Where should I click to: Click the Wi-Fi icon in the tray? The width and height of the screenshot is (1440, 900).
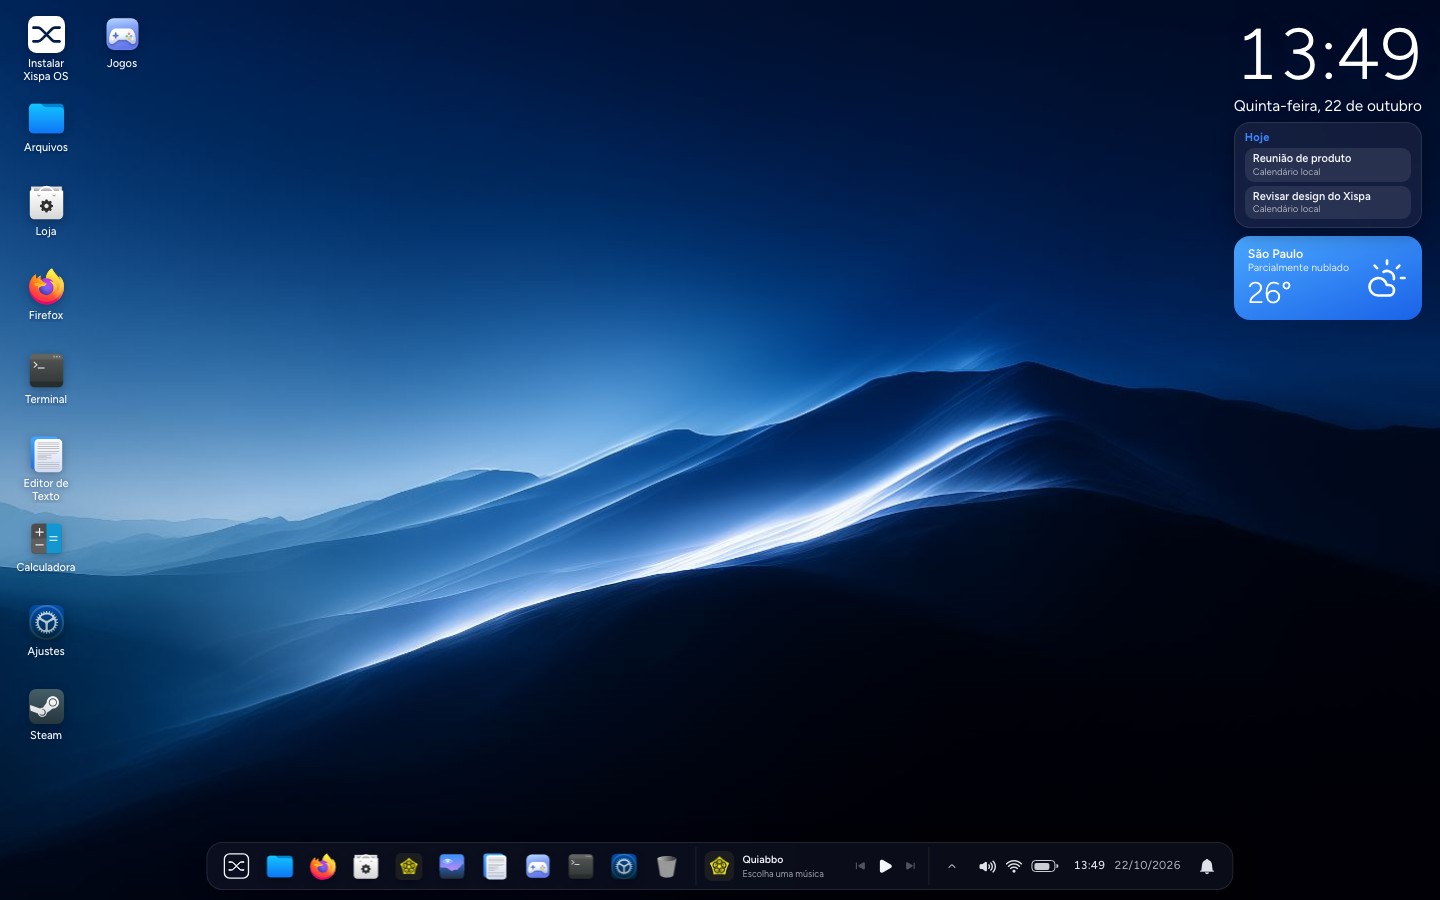1014,866
